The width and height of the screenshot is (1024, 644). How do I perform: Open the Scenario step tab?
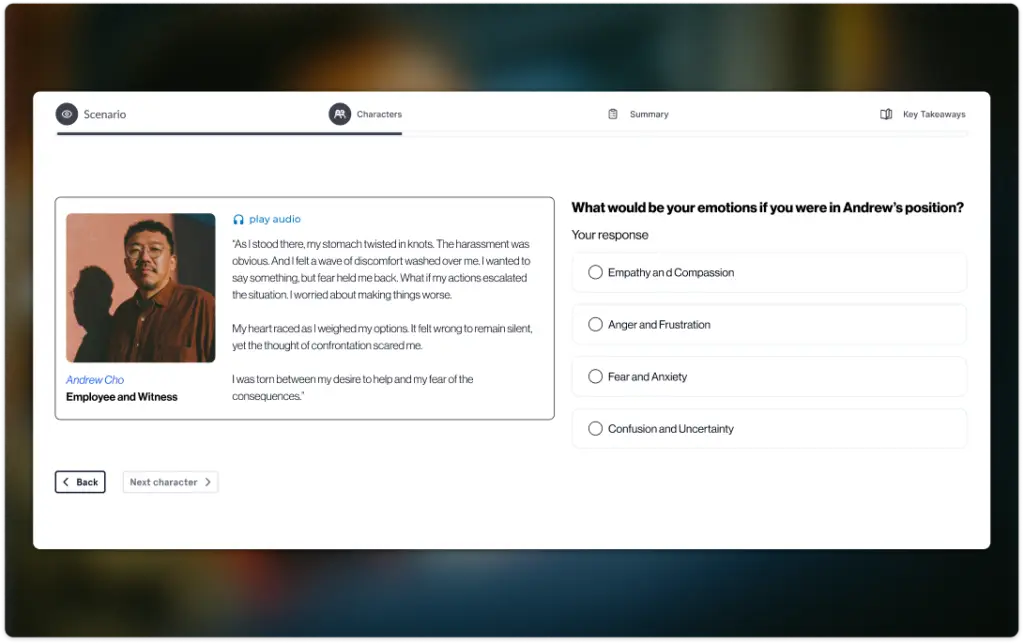coord(105,114)
